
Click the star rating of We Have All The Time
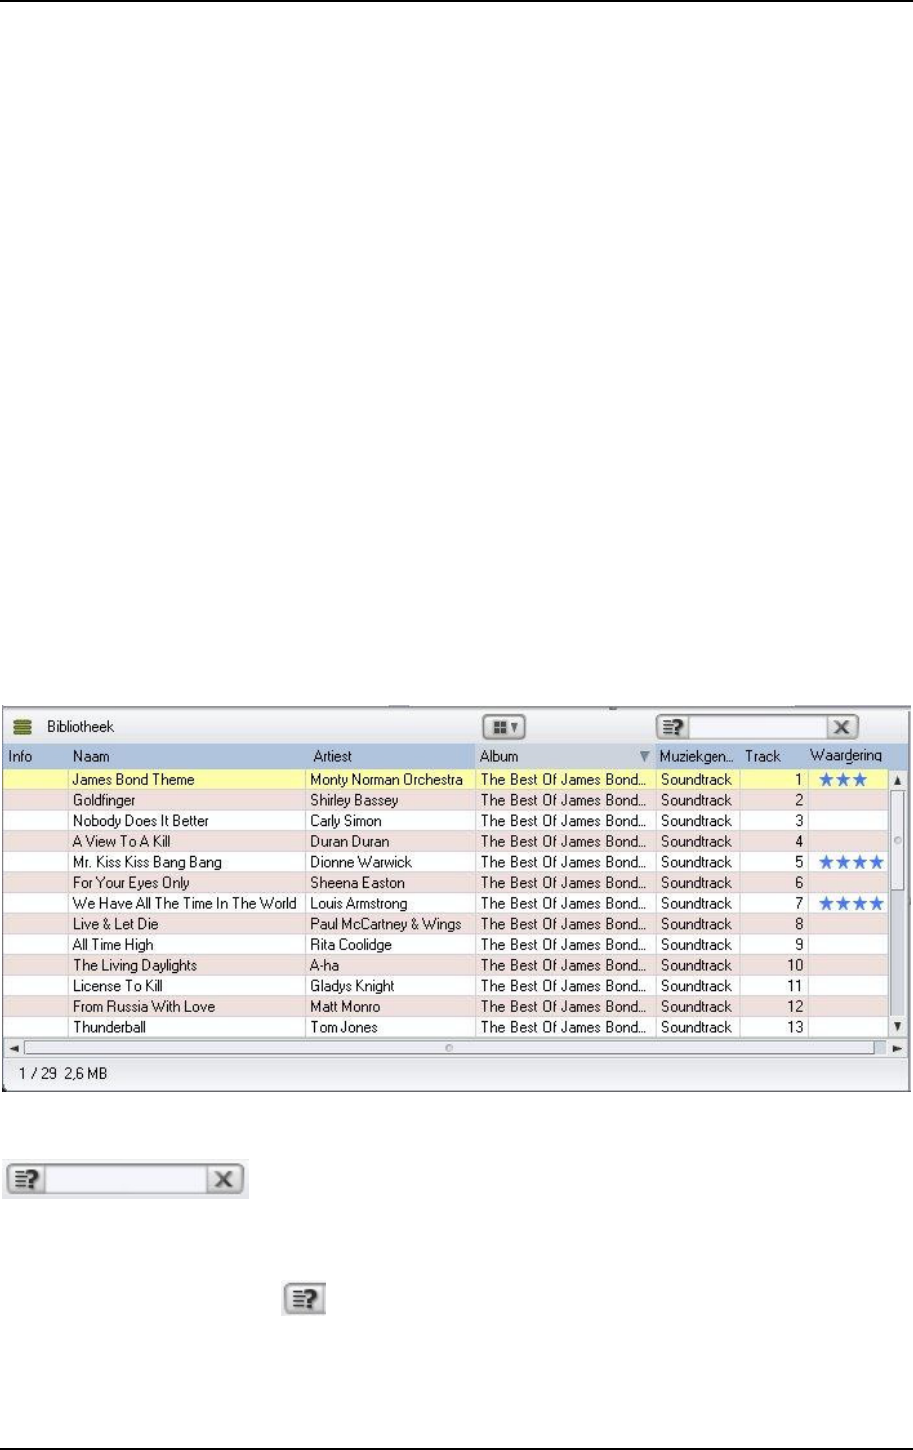tap(851, 903)
